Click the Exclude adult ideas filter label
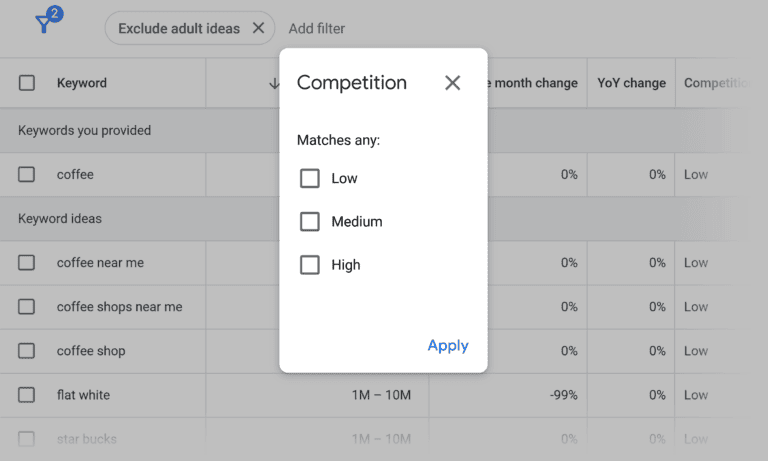This screenshot has width=768, height=461. (x=179, y=28)
